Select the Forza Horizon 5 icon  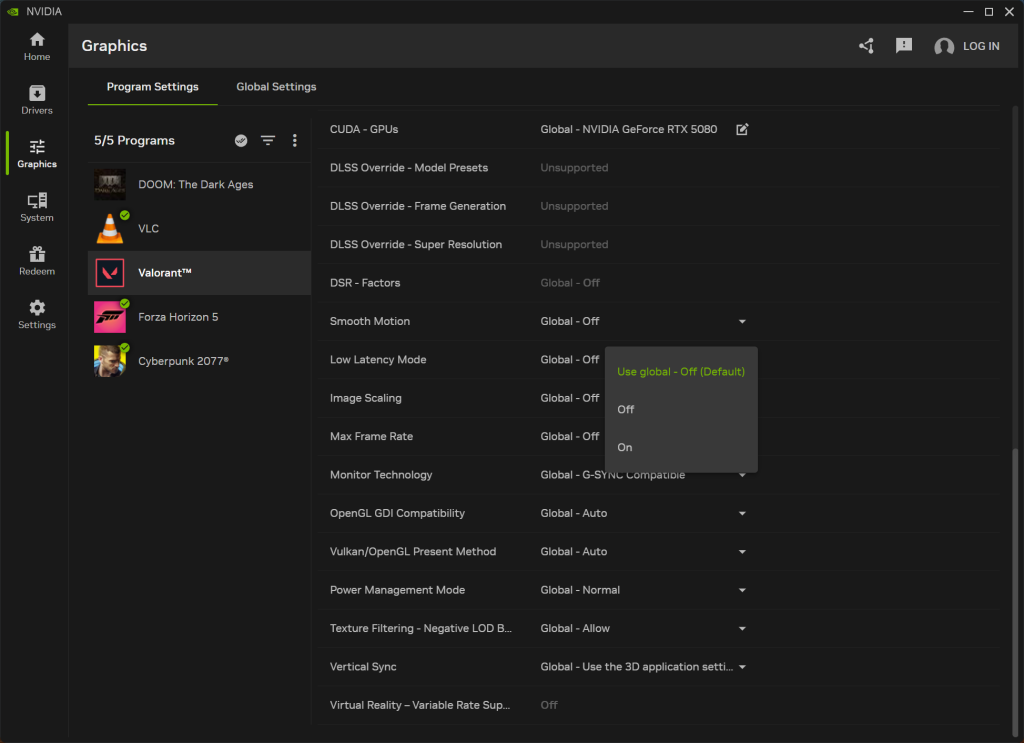tap(110, 317)
